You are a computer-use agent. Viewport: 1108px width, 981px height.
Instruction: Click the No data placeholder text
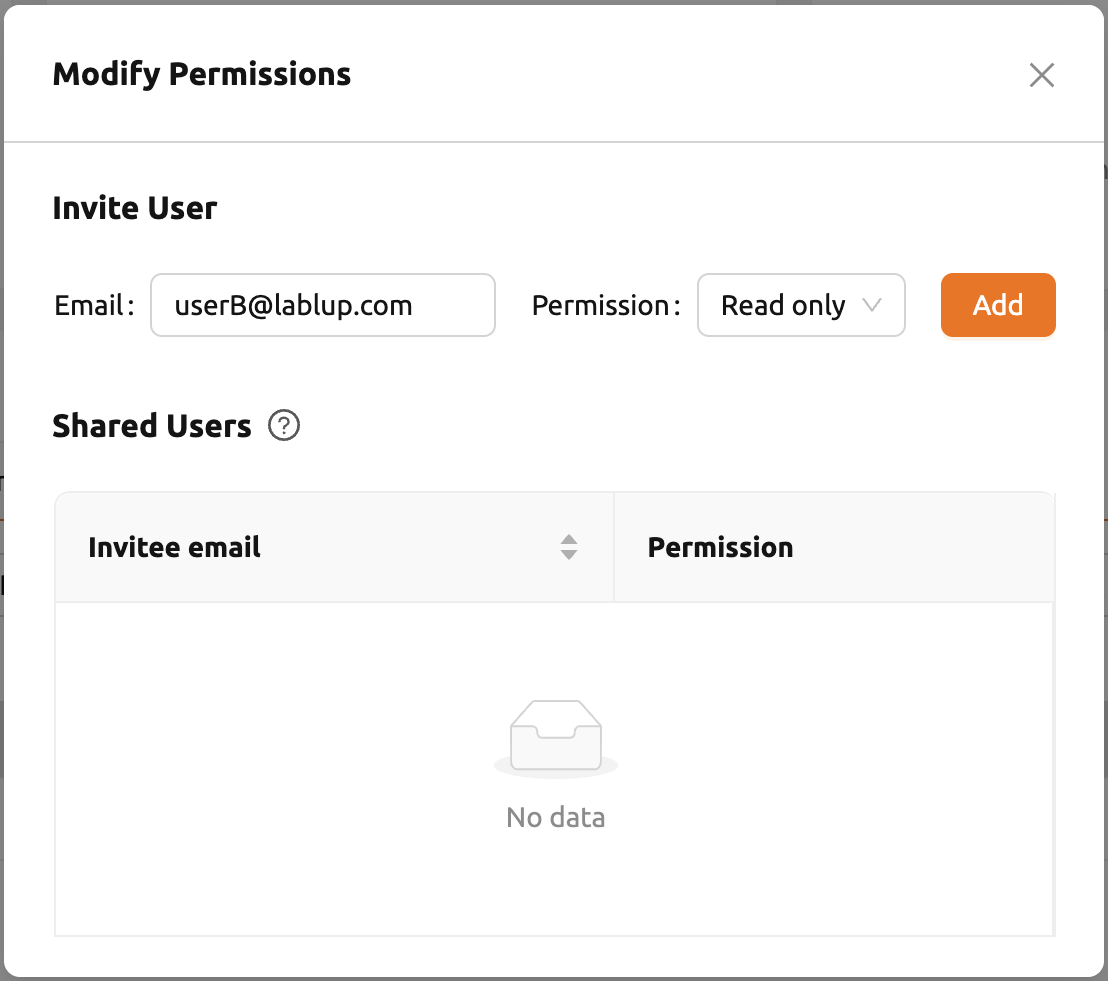556,818
